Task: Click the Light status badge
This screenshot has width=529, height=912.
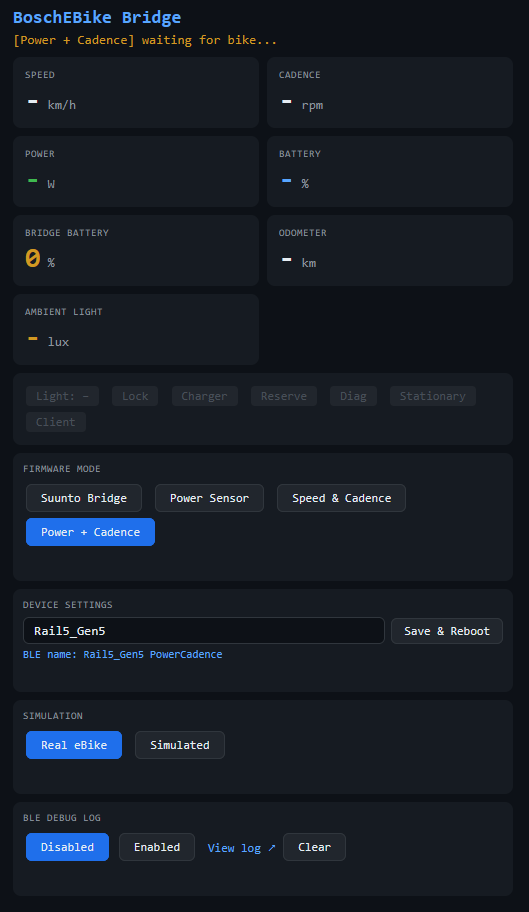Action: (x=62, y=396)
